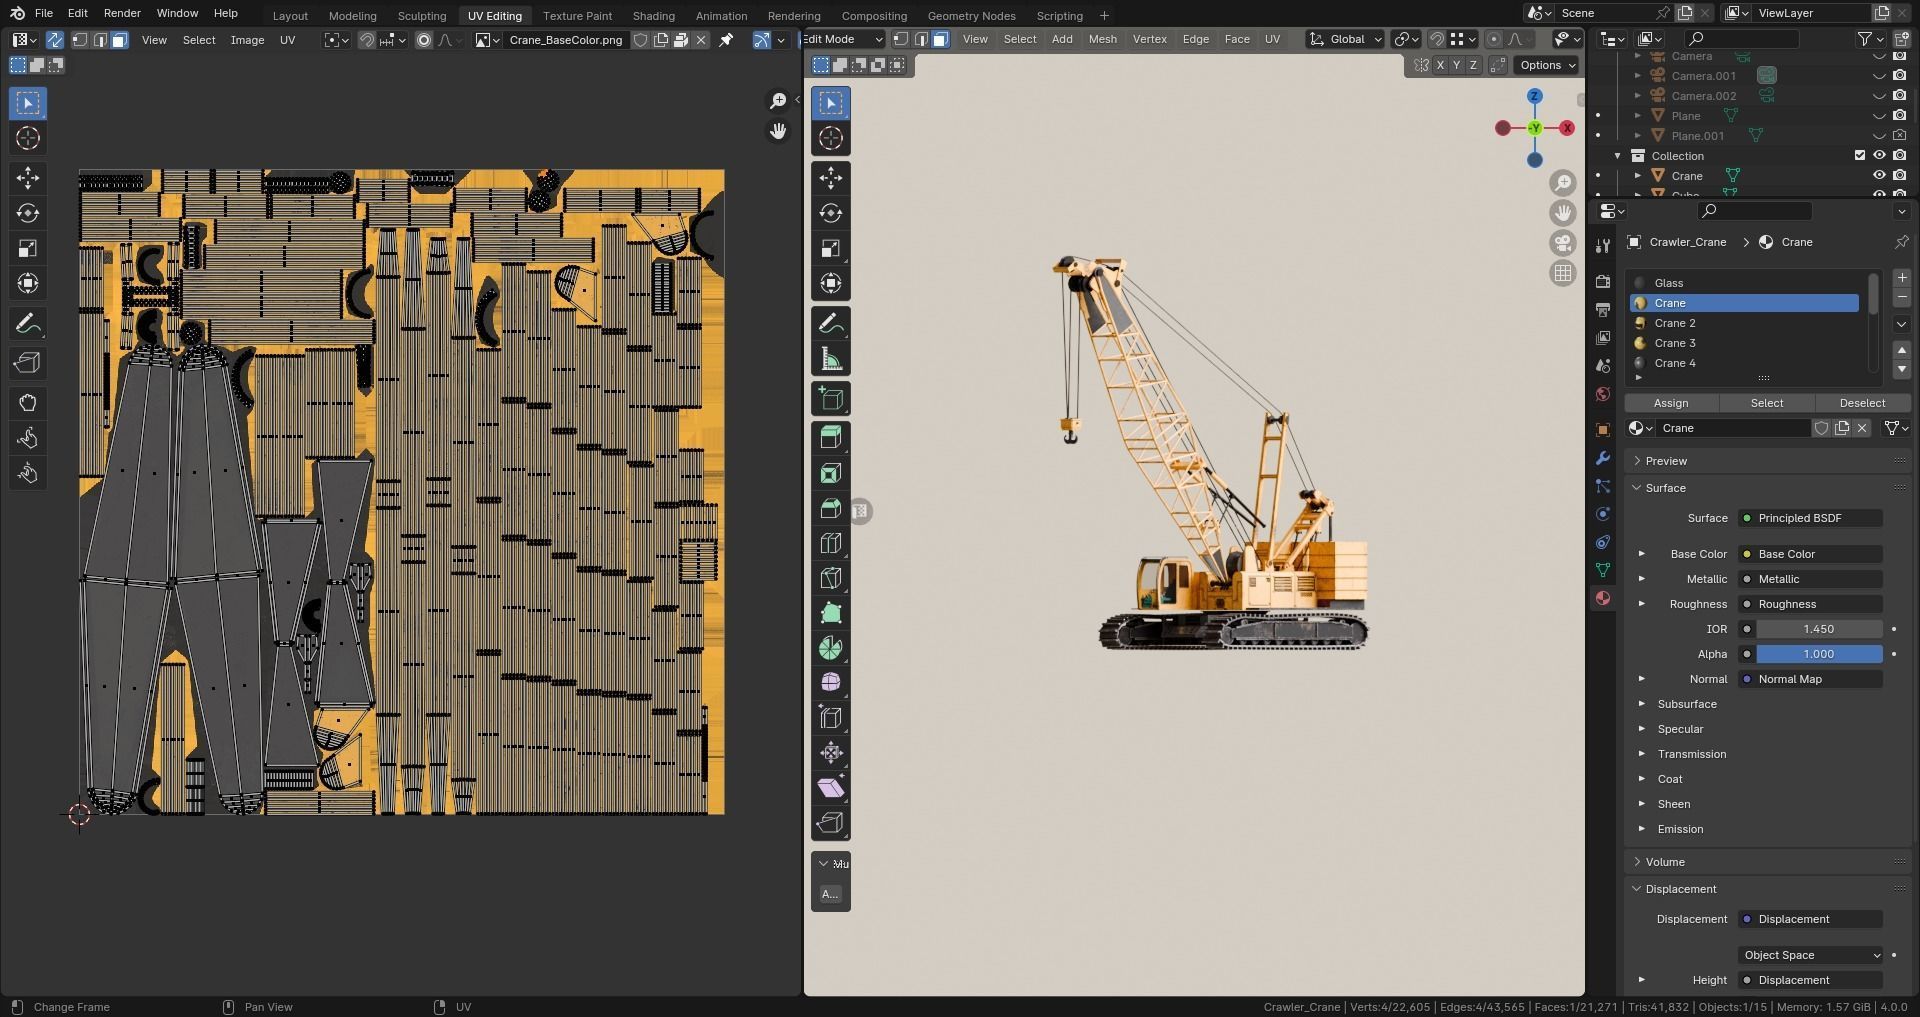Hide Camera.001 in viewport
The image size is (1920, 1017).
[x=1879, y=76]
